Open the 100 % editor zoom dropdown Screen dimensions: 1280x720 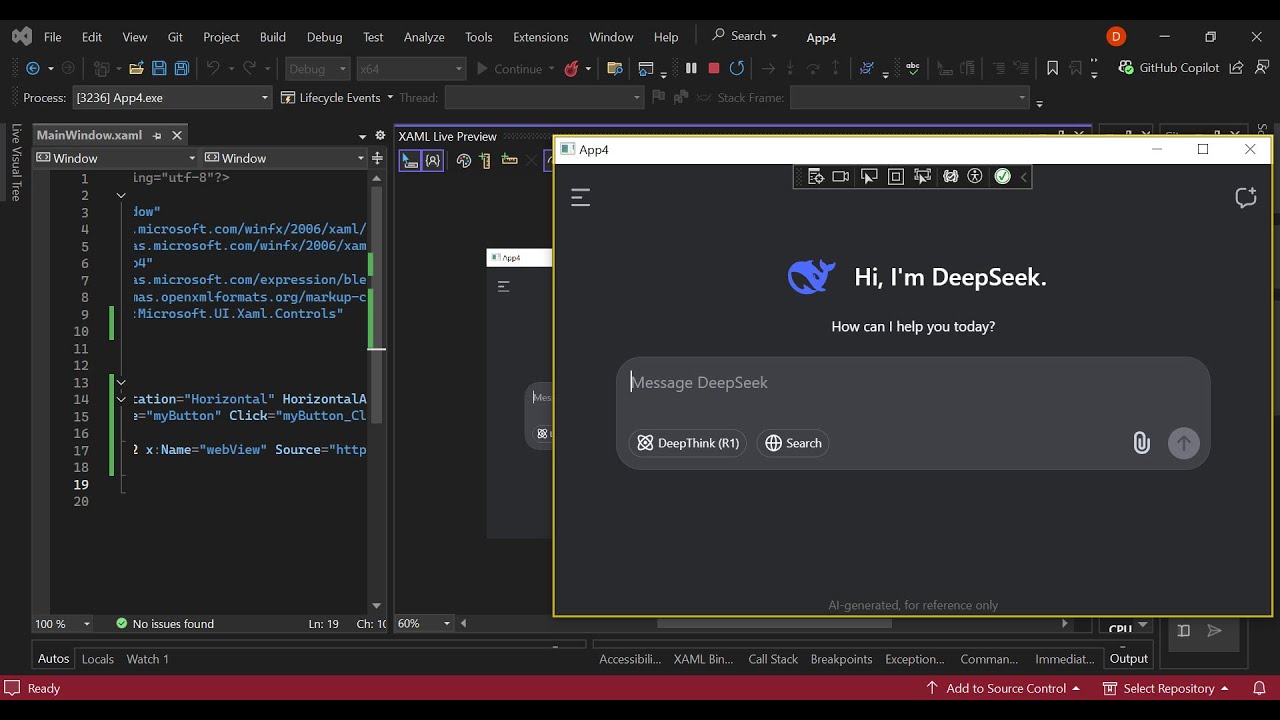pos(63,624)
